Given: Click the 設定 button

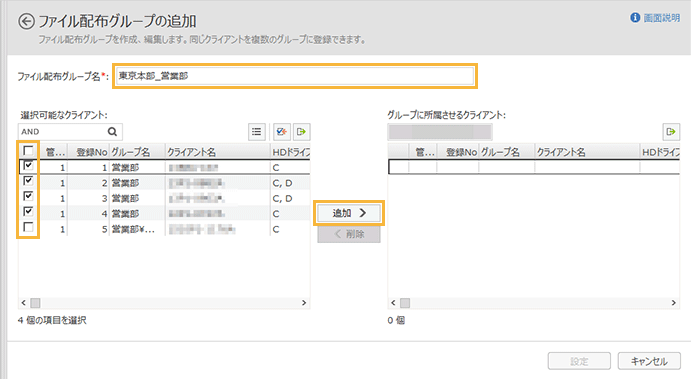Looking at the screenshot, I should click(x=579, y=361).
